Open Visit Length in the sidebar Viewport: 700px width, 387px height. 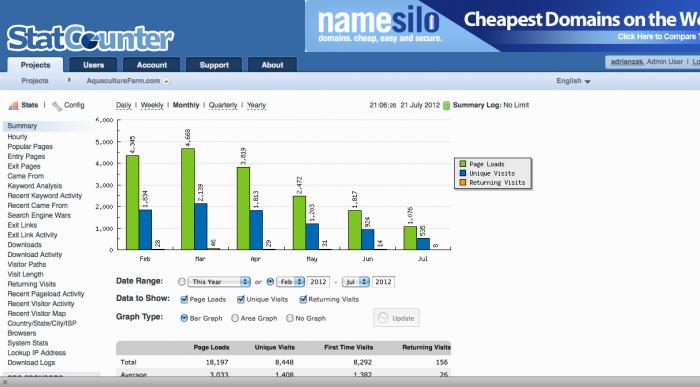click(x=25, y=274)
